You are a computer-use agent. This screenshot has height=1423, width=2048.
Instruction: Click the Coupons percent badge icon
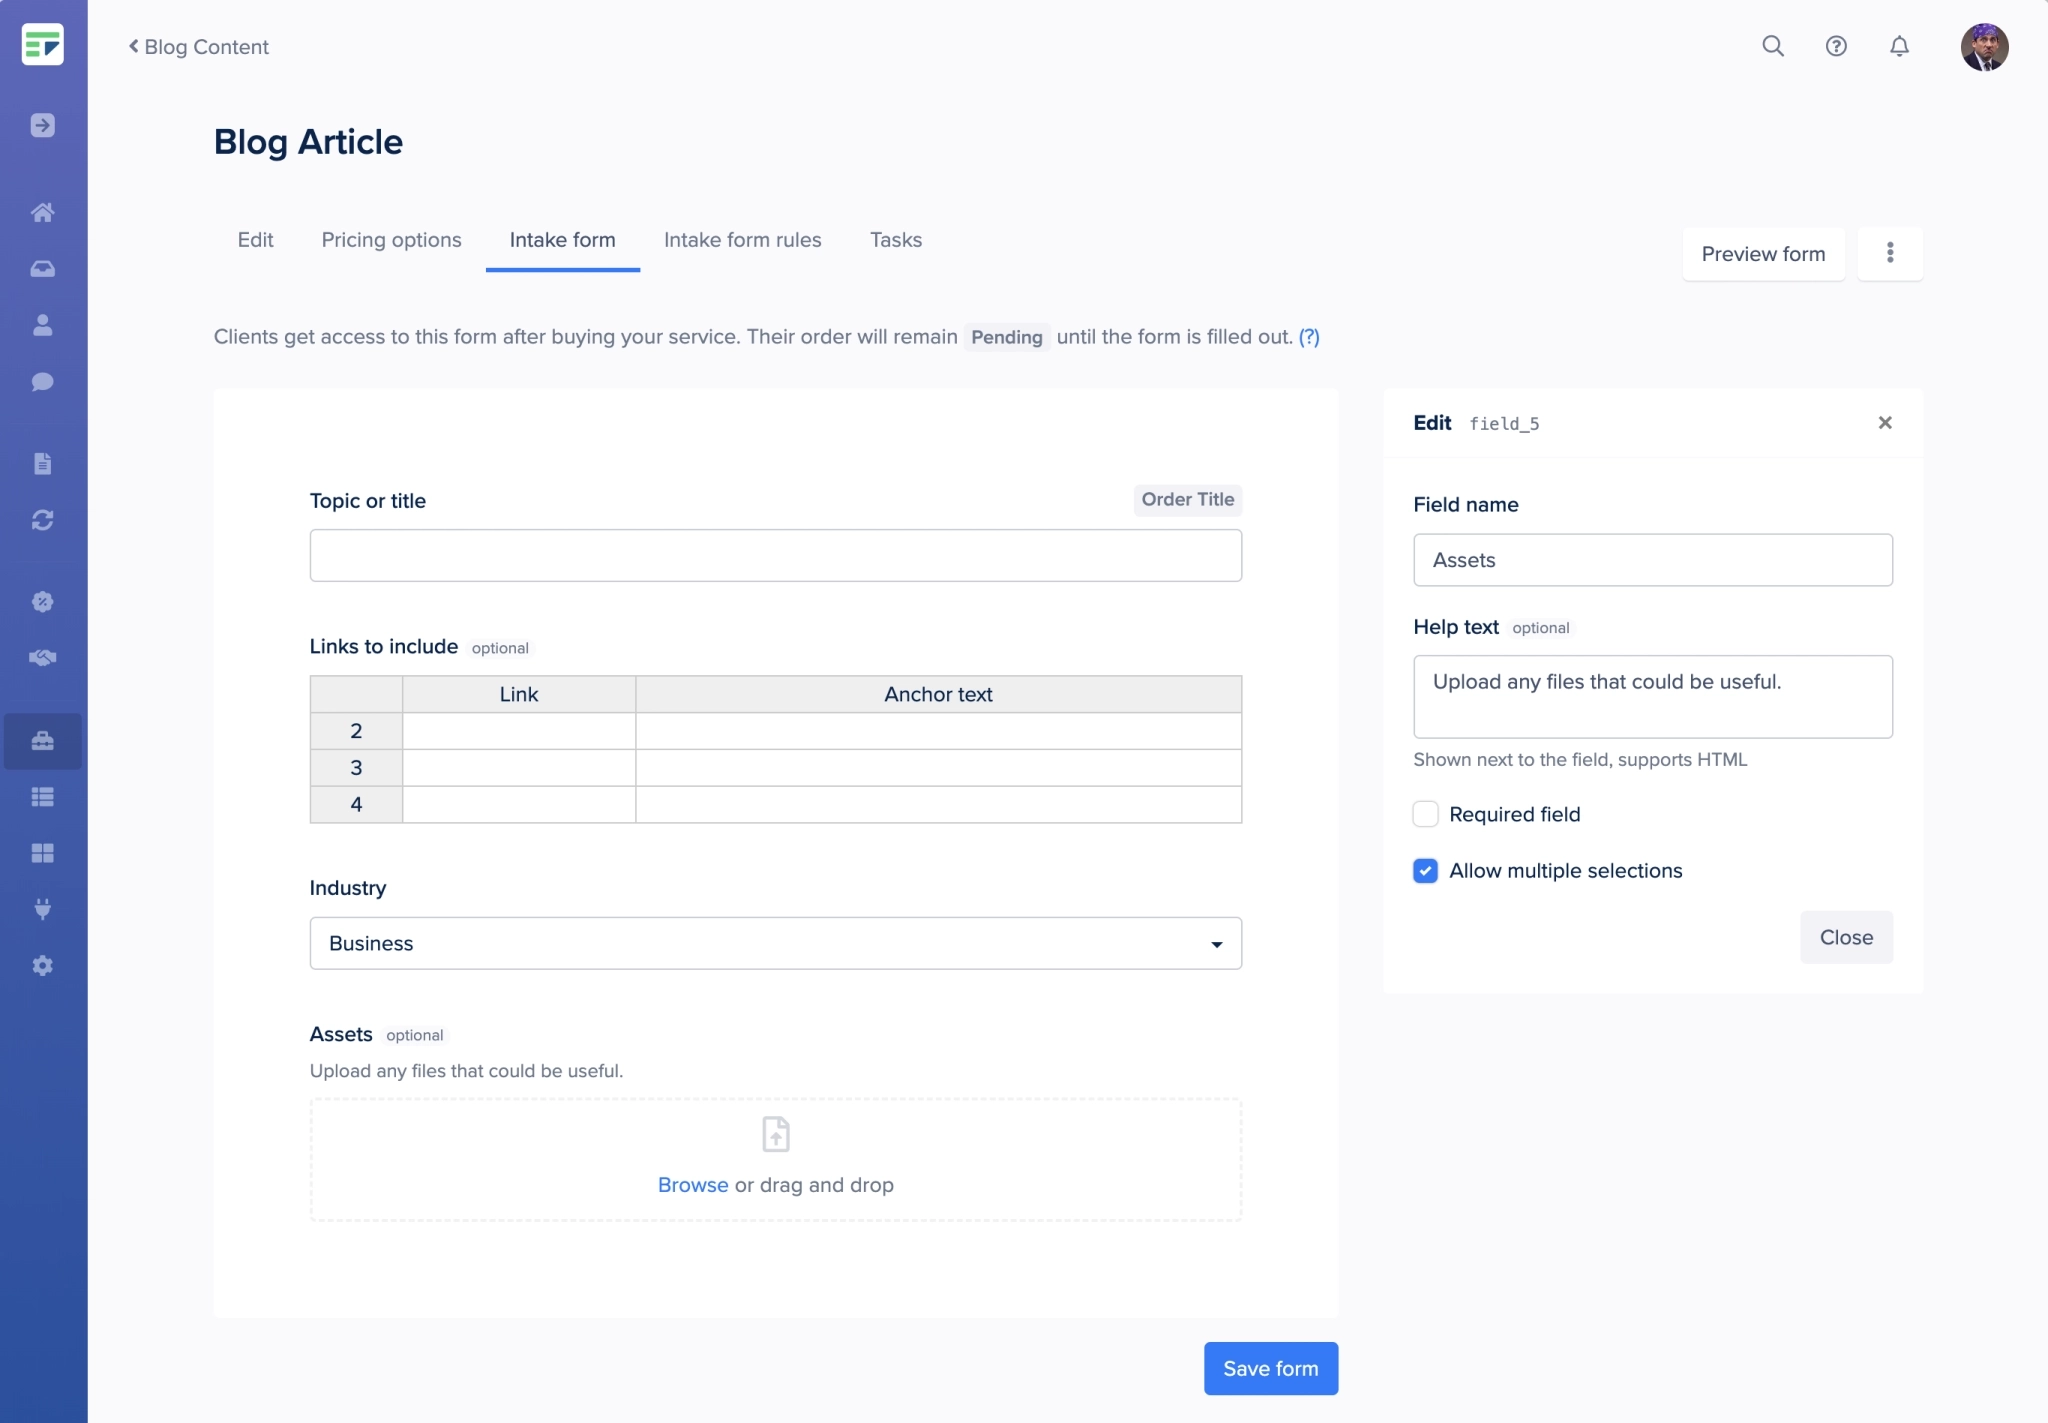tap(42, 602)
